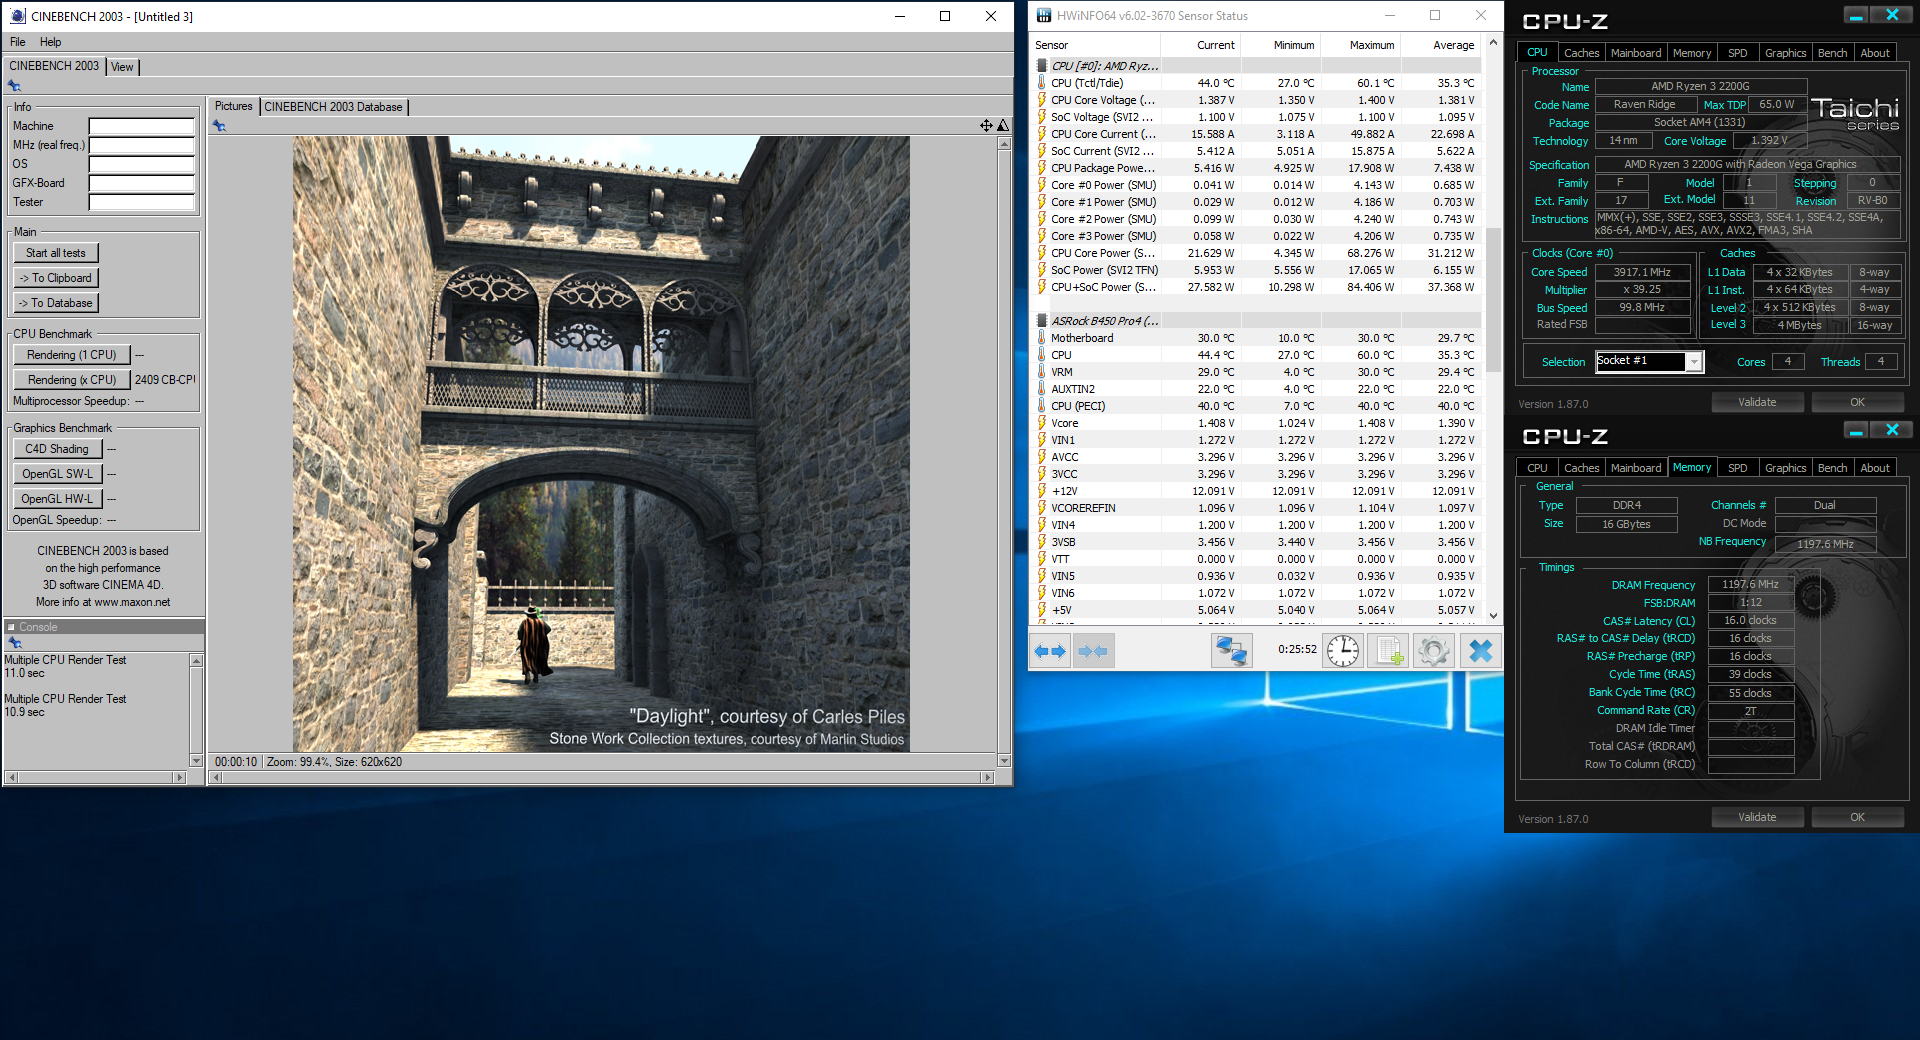Image resolution: width=1920 pixels, height=1040 pixels.
Task: Click the Machine input field
Action: point(142,126)
